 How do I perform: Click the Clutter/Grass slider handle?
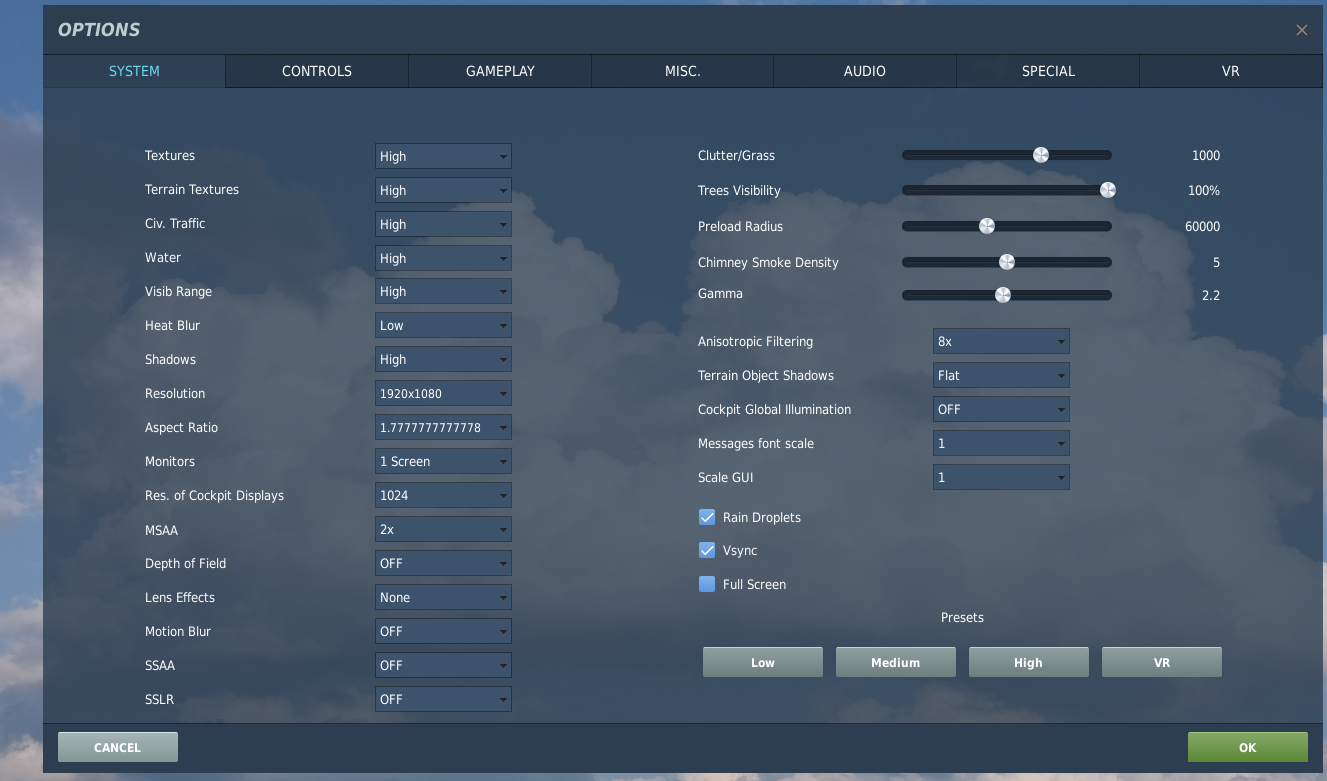[x=1041, y=155]
